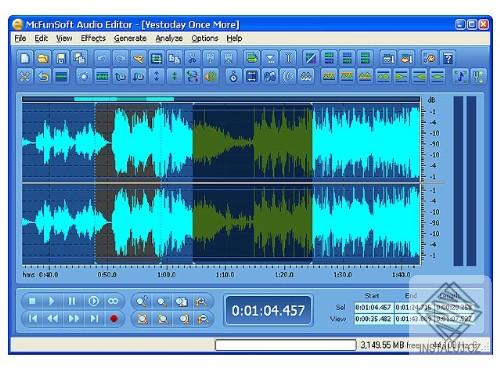This screenshot has width=500, height=375.
Task: Rewind the audio
Action: (x=53, y=319)
